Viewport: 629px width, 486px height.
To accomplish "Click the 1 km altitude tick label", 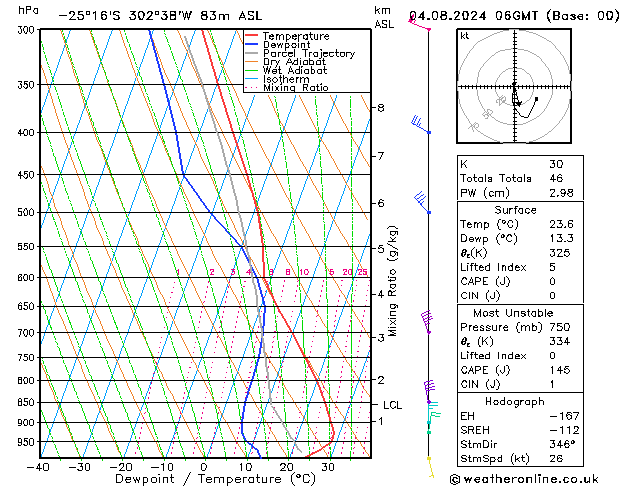I will (380, 421).
